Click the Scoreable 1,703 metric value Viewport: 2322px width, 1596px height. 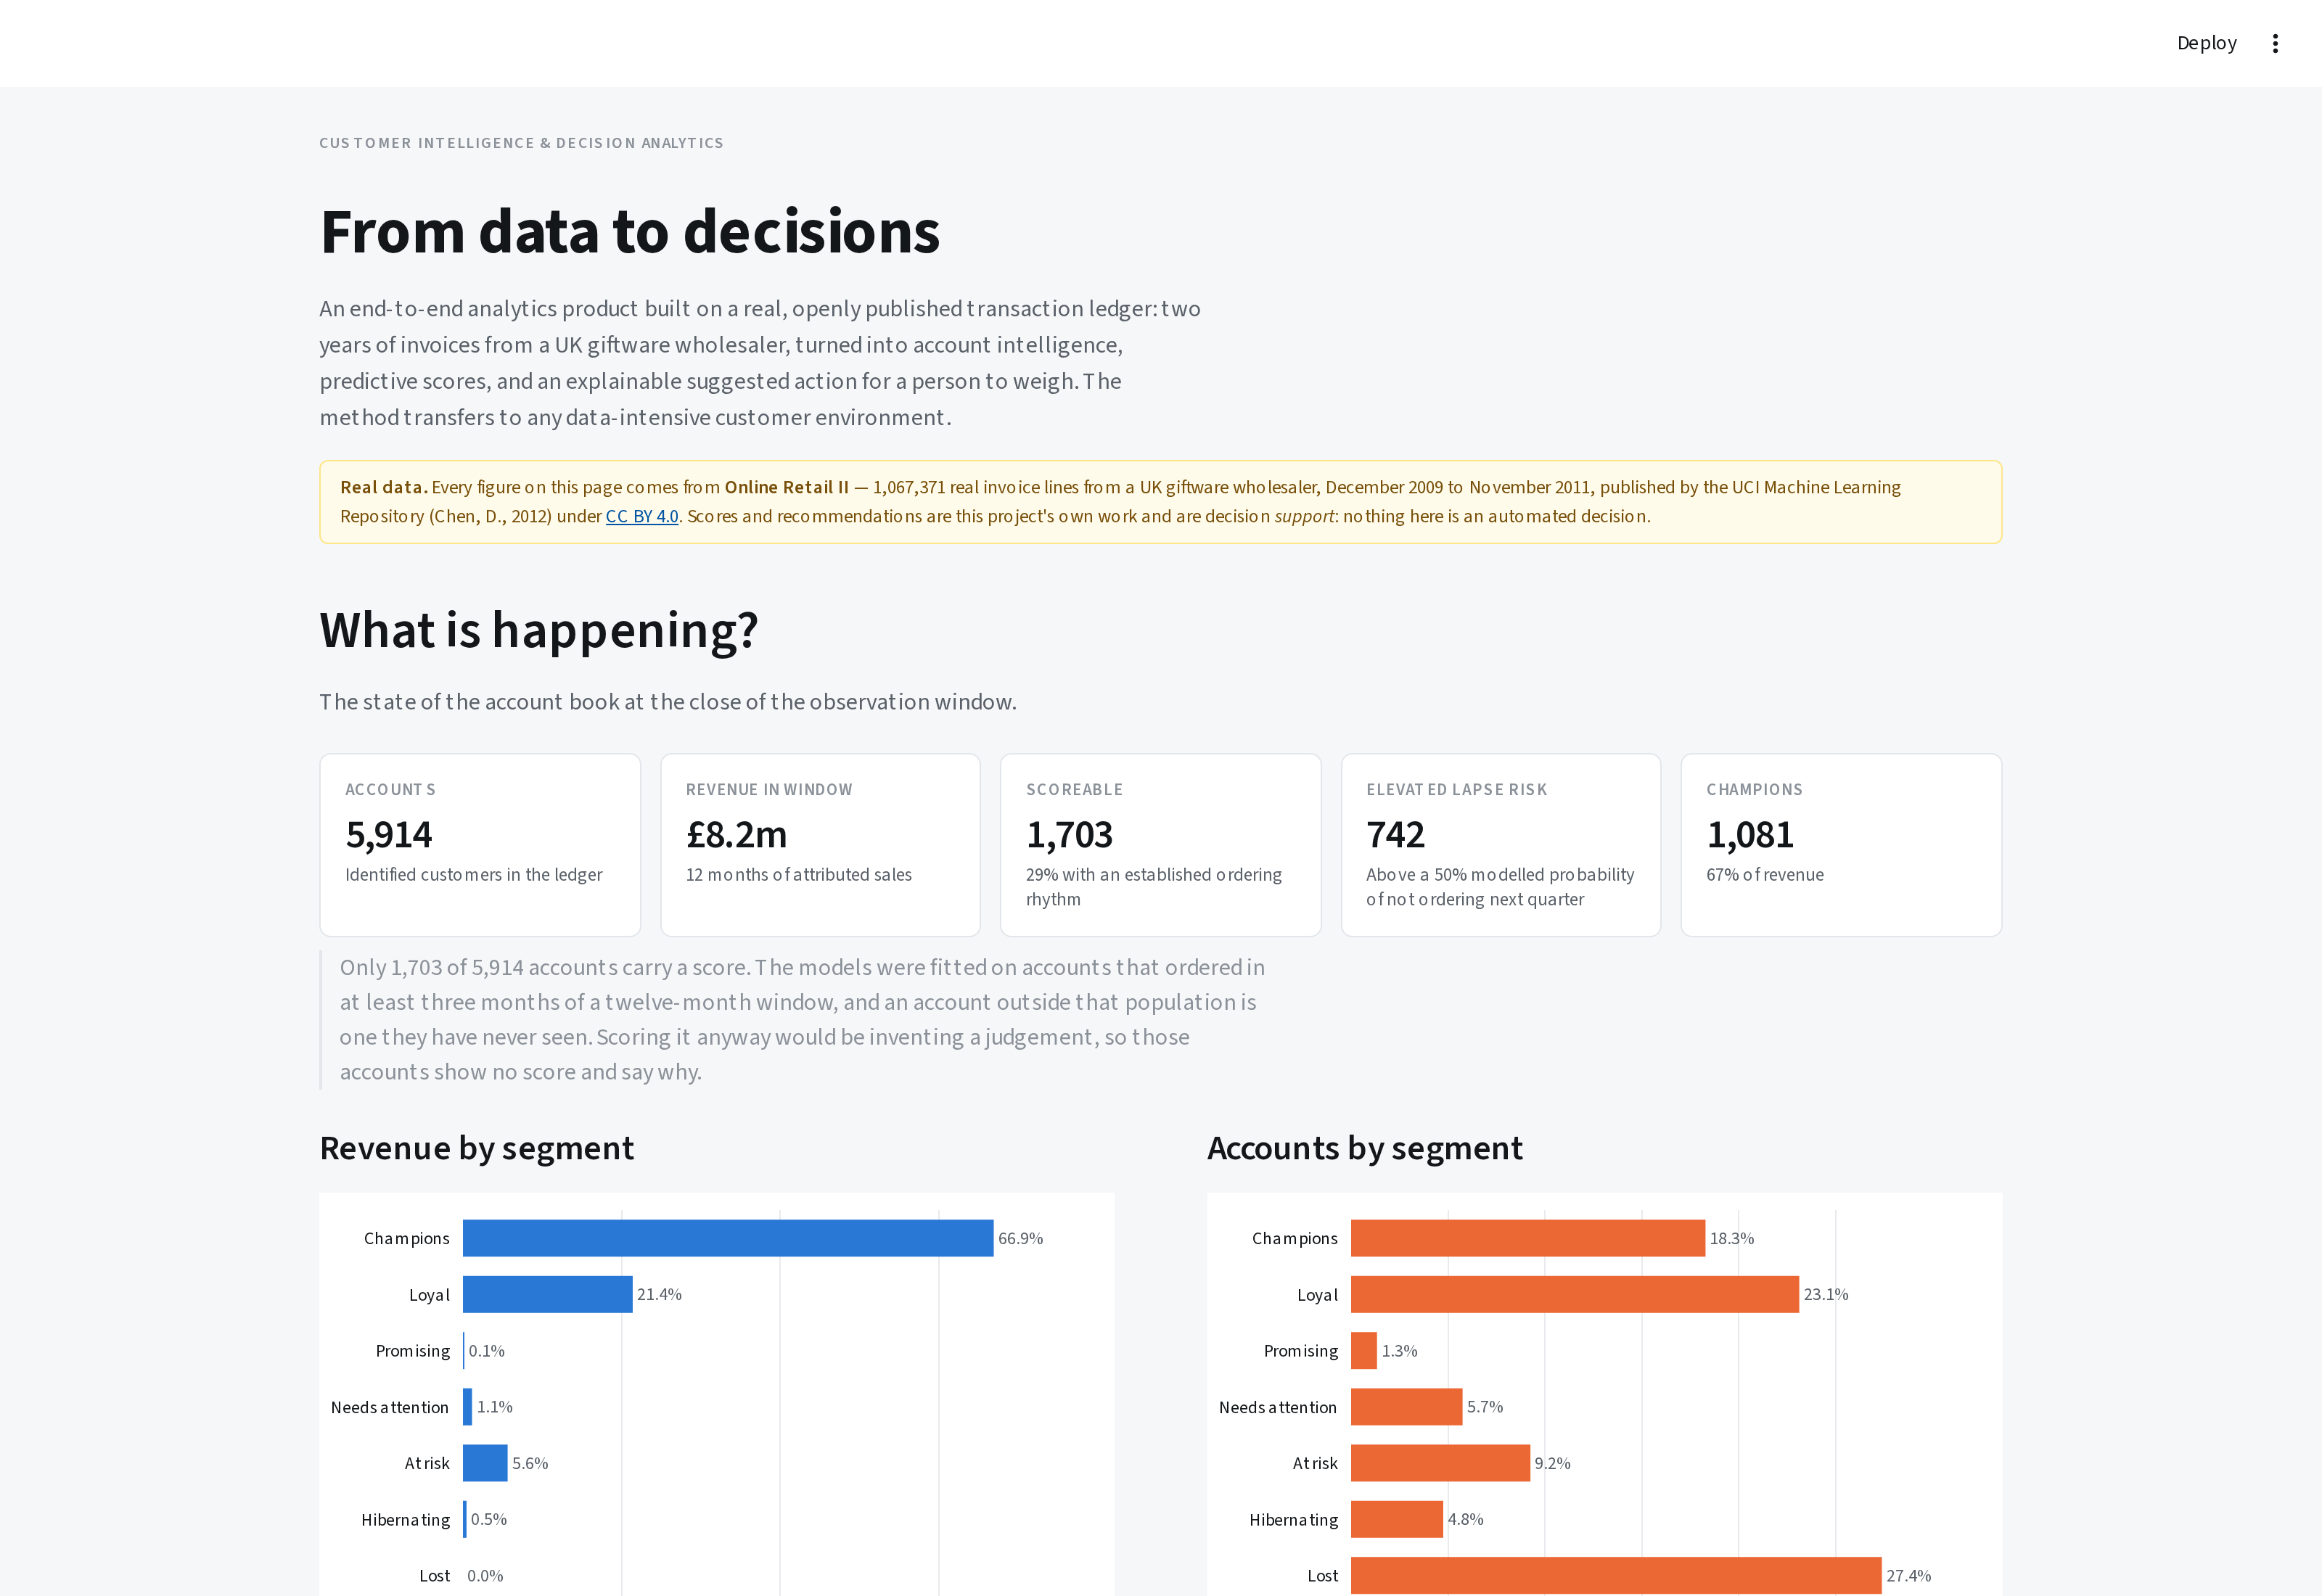click(1069, 834)
